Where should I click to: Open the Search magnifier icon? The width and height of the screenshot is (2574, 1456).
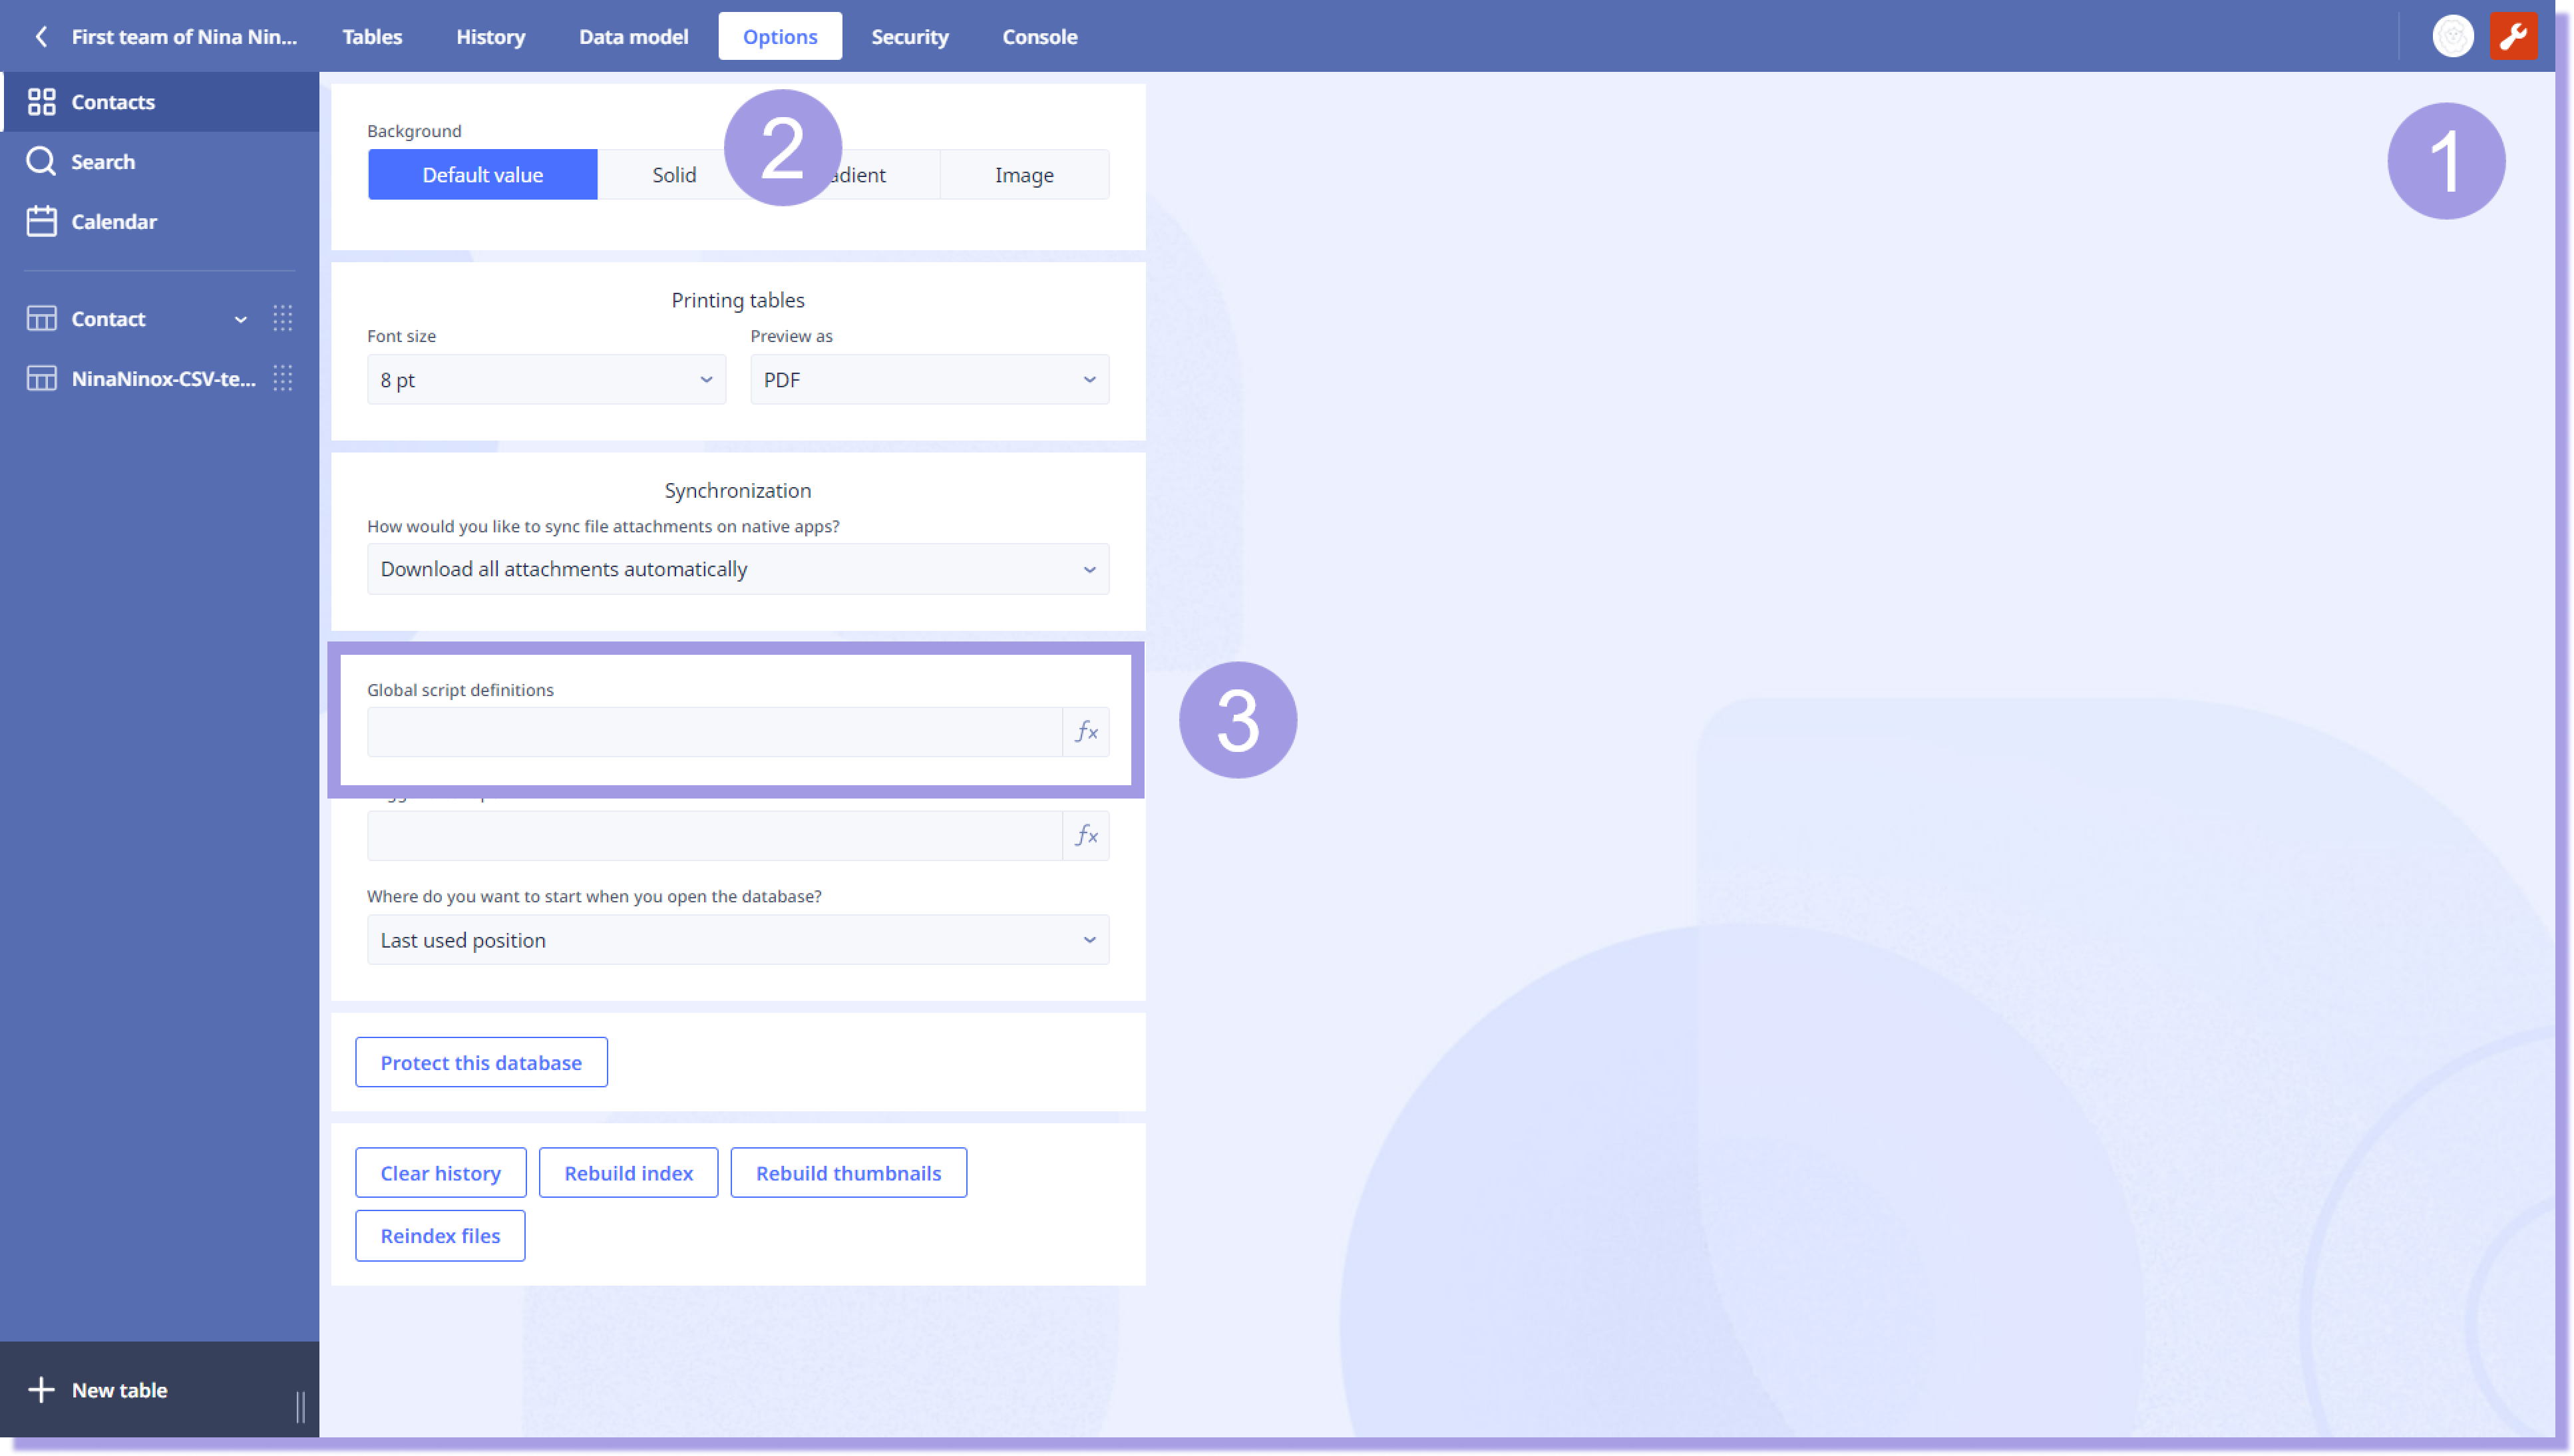41,161
